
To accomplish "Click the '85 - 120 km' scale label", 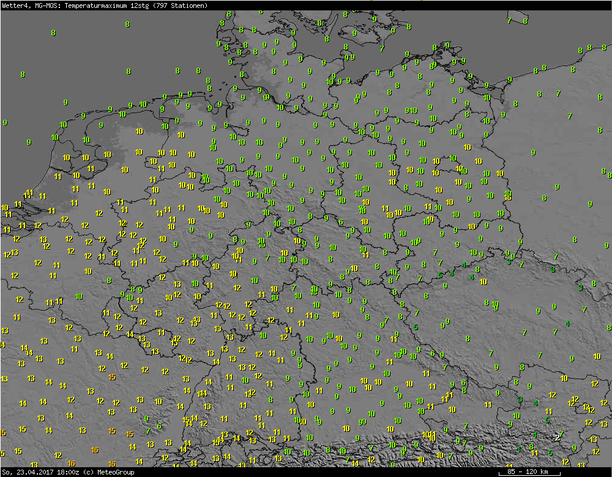I will [528, 471].
